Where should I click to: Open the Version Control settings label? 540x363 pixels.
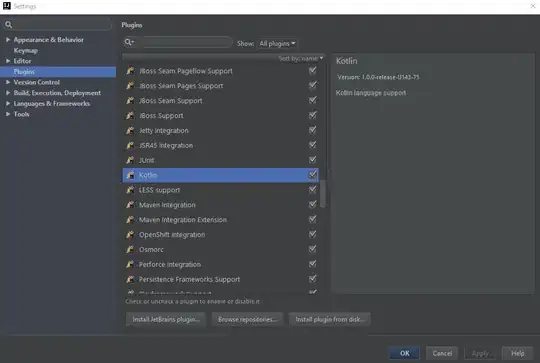pos(37,82)
